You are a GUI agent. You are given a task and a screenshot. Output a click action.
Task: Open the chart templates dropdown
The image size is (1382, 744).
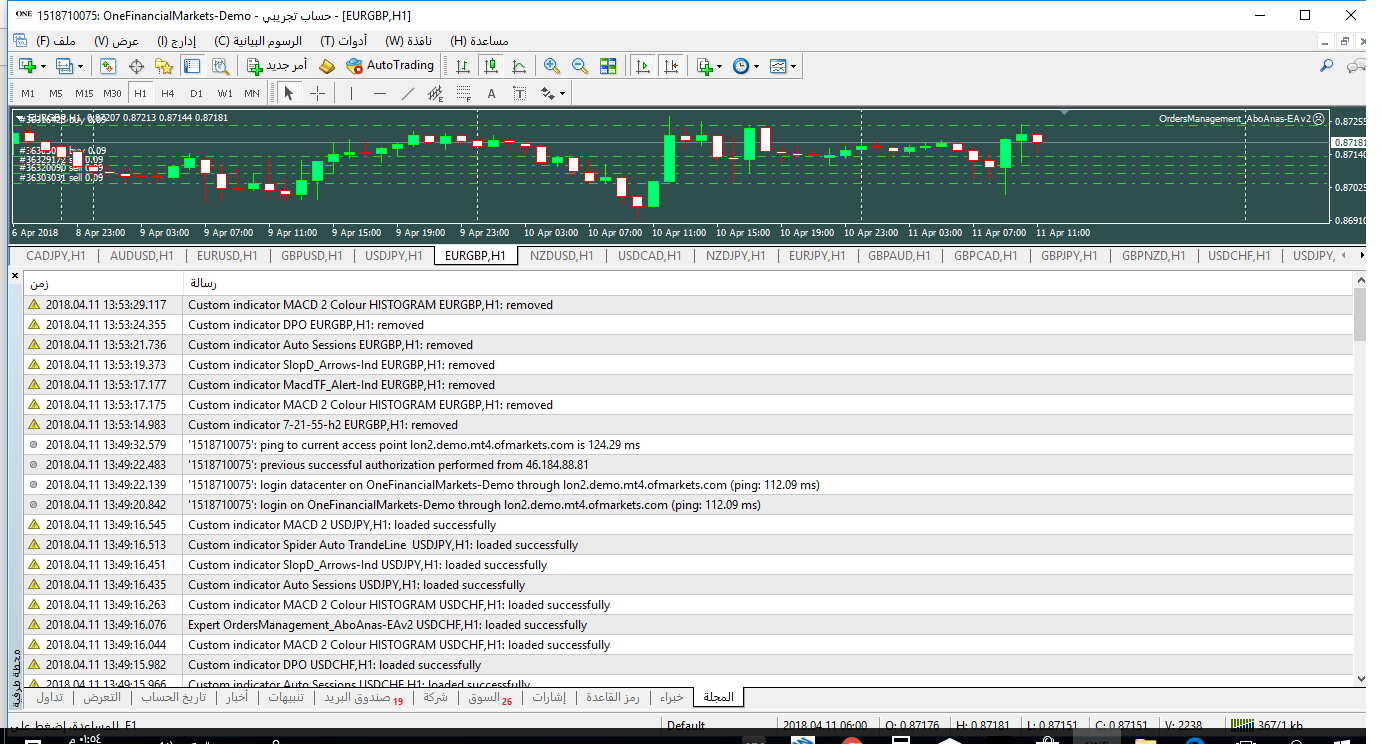tap(794, 66)
